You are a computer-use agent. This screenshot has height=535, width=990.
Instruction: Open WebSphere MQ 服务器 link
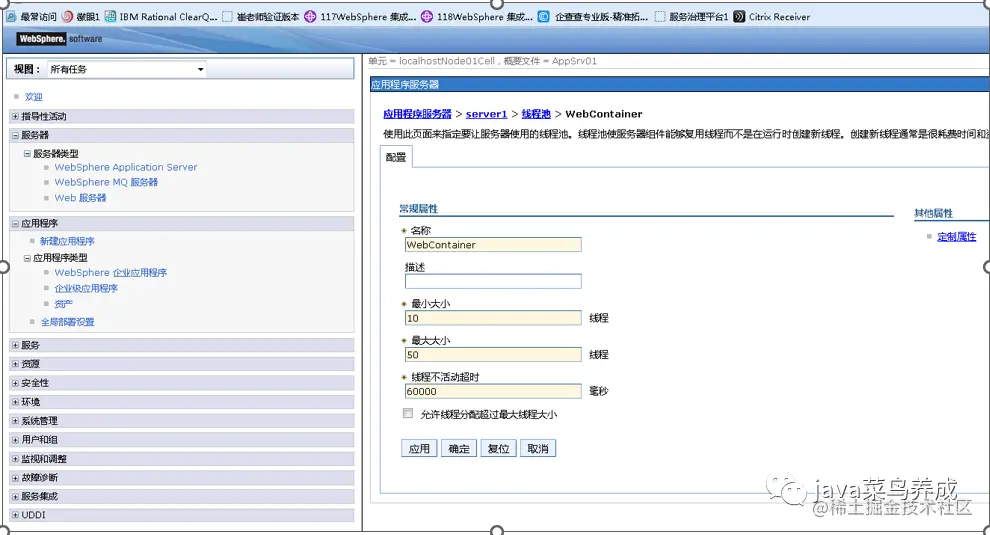106,182
